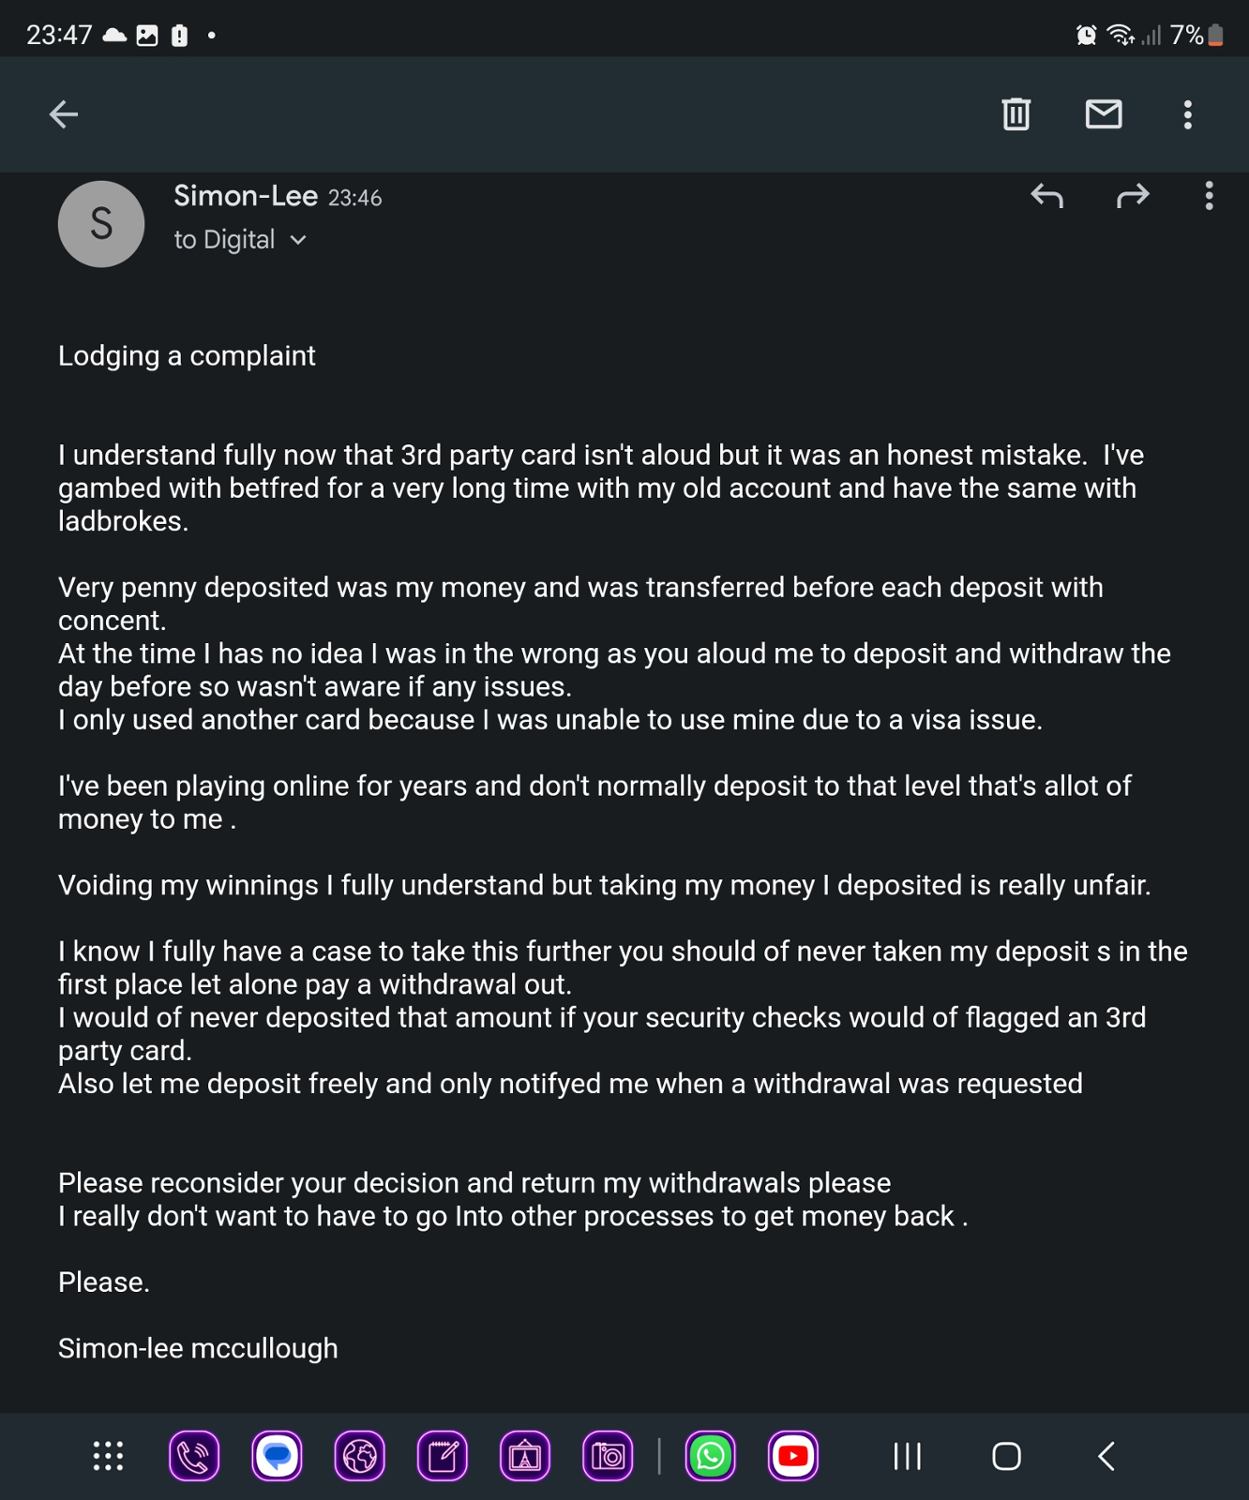Mark email as unread envelope icon

pyautogui.click(x=1103, y=114)
